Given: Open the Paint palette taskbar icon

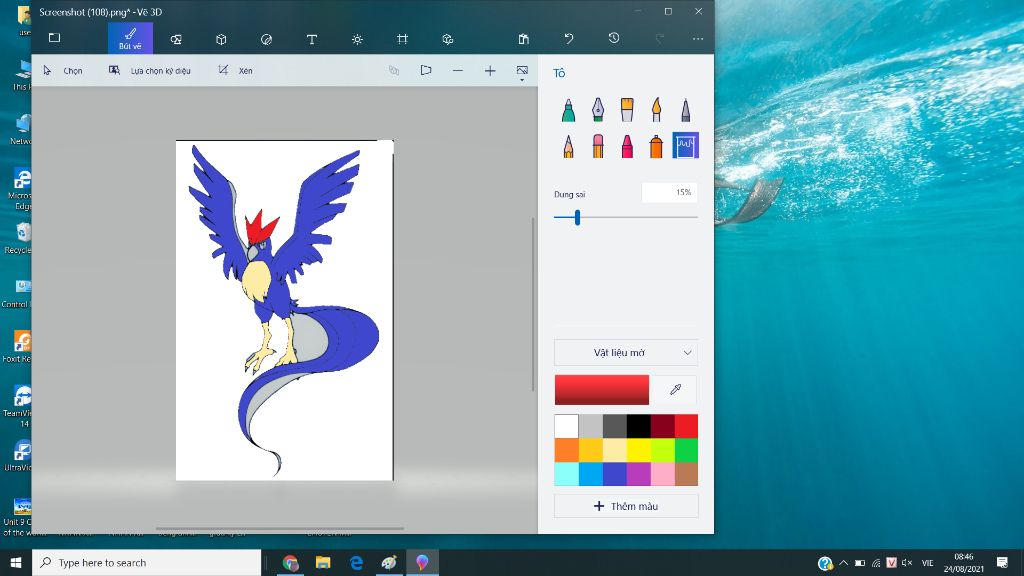Looking at the screenshot, I should pyautogui.click(x=389, y=562).
